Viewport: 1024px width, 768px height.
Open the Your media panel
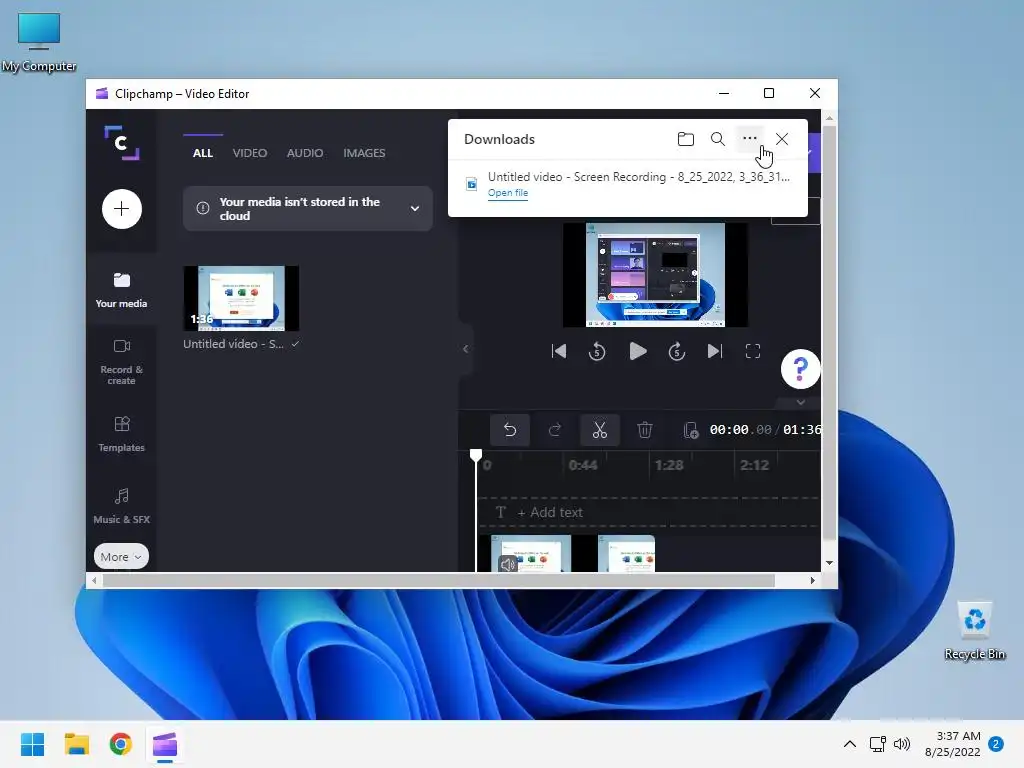click(121, 291)
